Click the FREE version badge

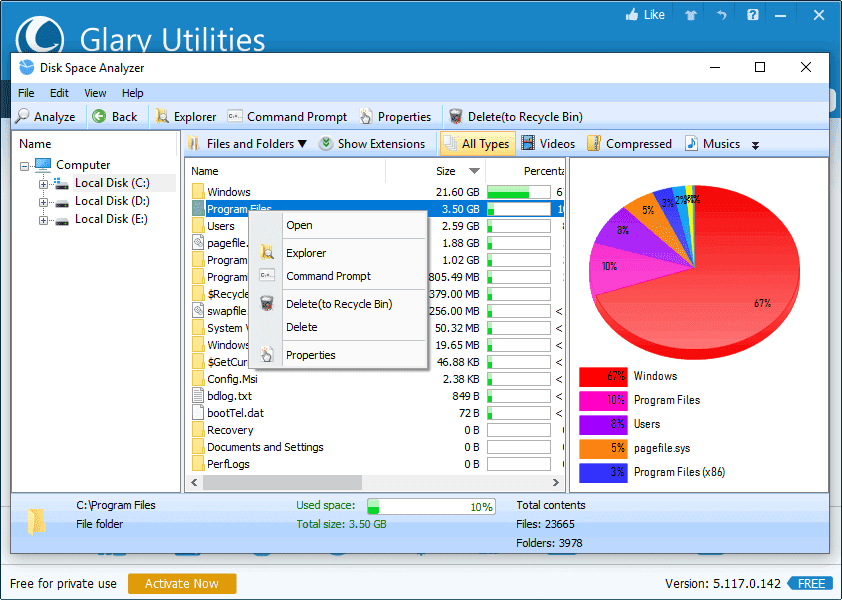pos(810,583)
